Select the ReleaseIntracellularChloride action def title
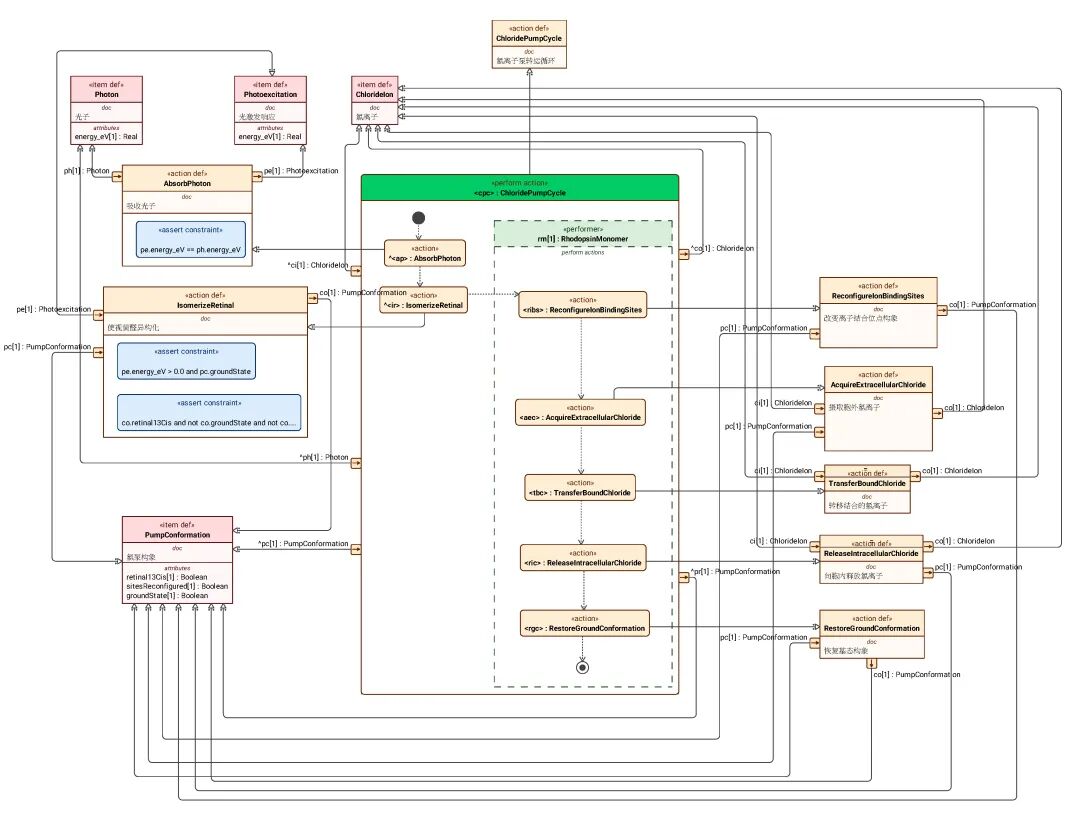 click(x=871, y=553)
